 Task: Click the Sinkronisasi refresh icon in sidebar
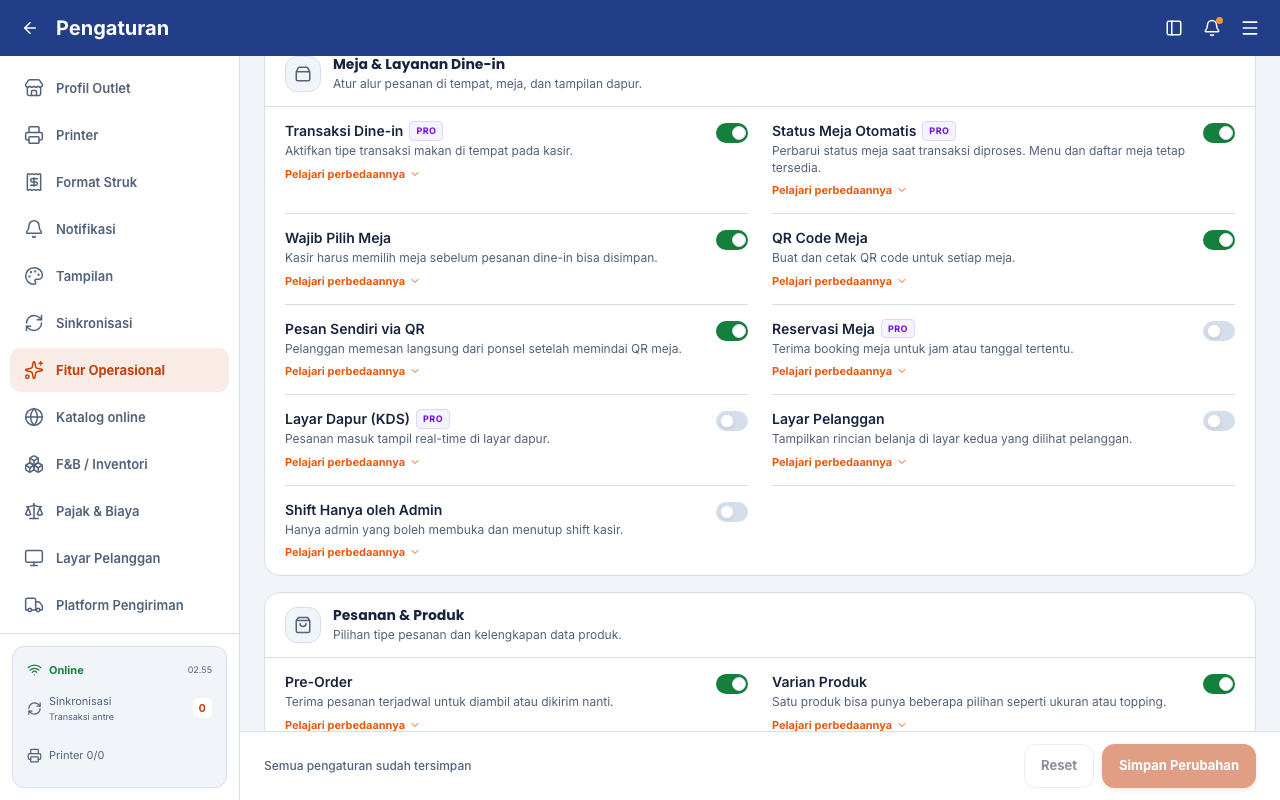pos(34,323)
